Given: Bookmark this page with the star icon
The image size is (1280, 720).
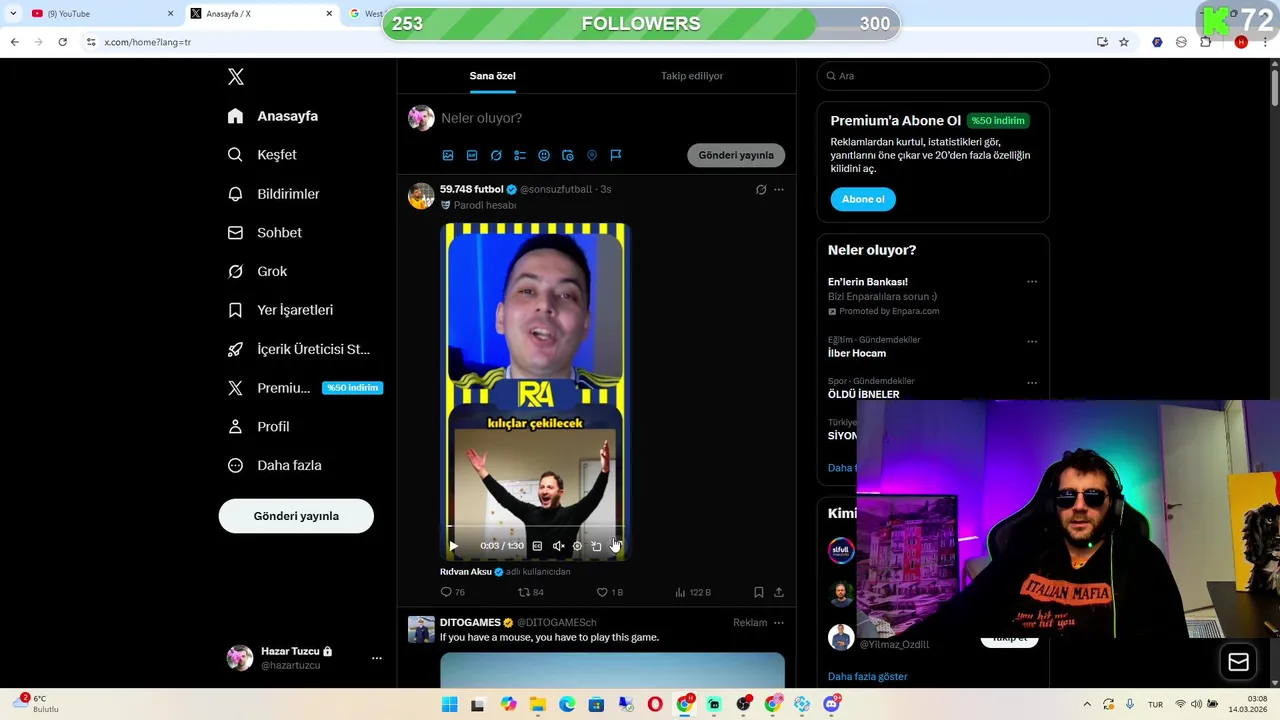Looking at the screenshot, I should [1124, 42].
